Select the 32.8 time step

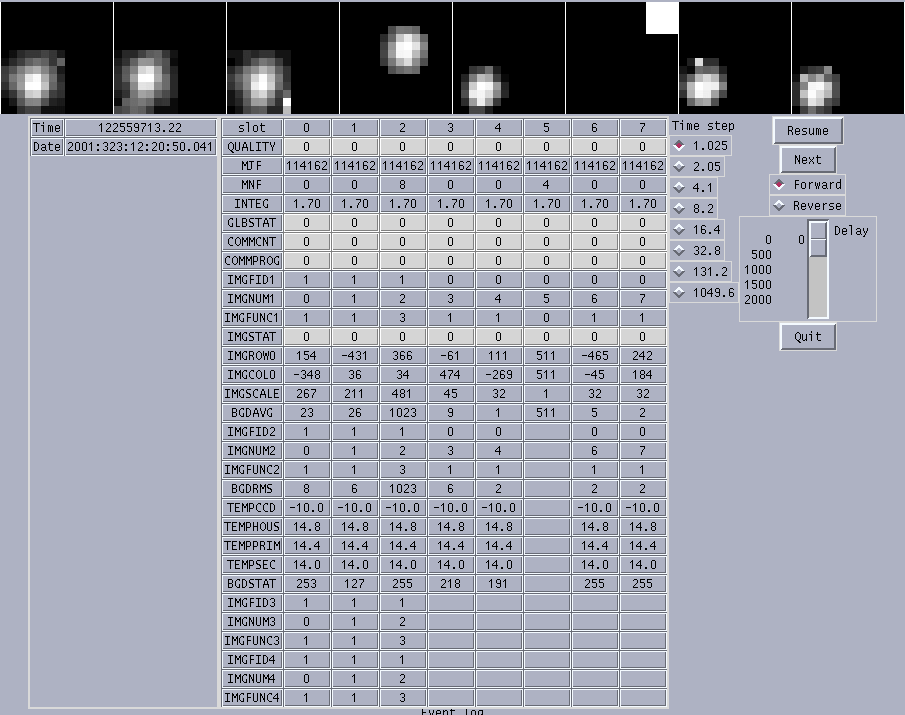pyautogui.click(x=698, y=250)
